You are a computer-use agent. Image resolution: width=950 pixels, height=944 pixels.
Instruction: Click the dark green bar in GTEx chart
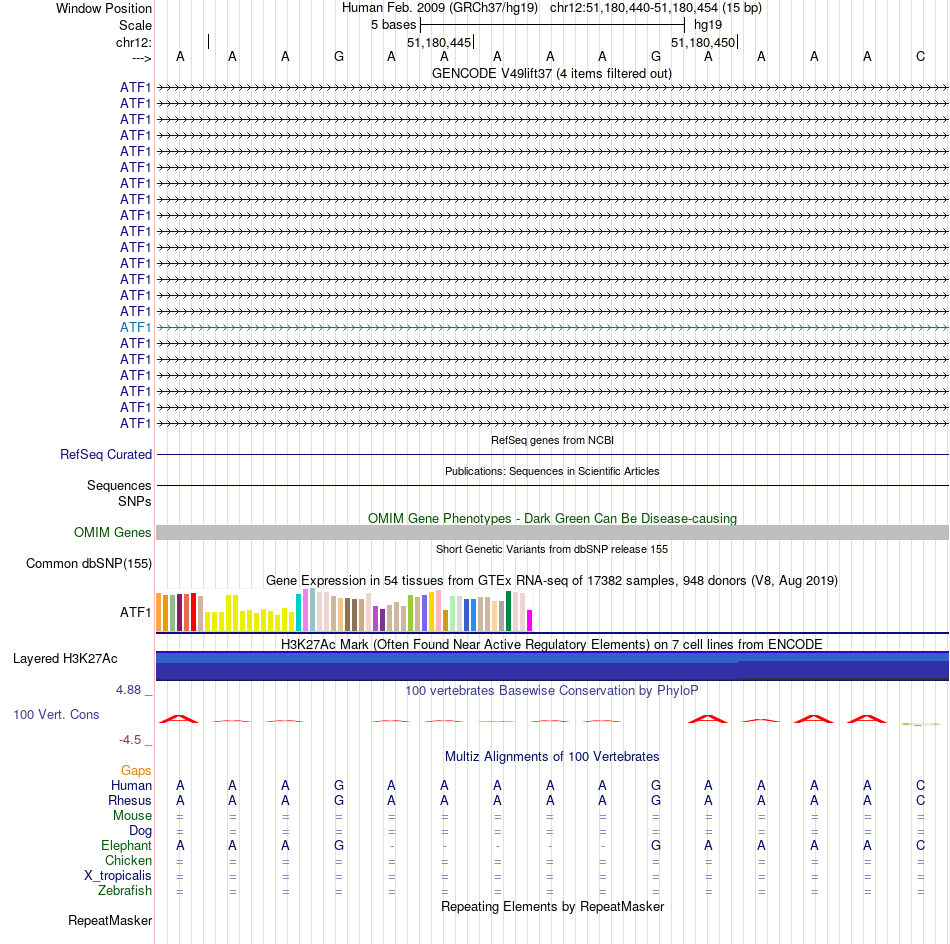click(508, 611)
